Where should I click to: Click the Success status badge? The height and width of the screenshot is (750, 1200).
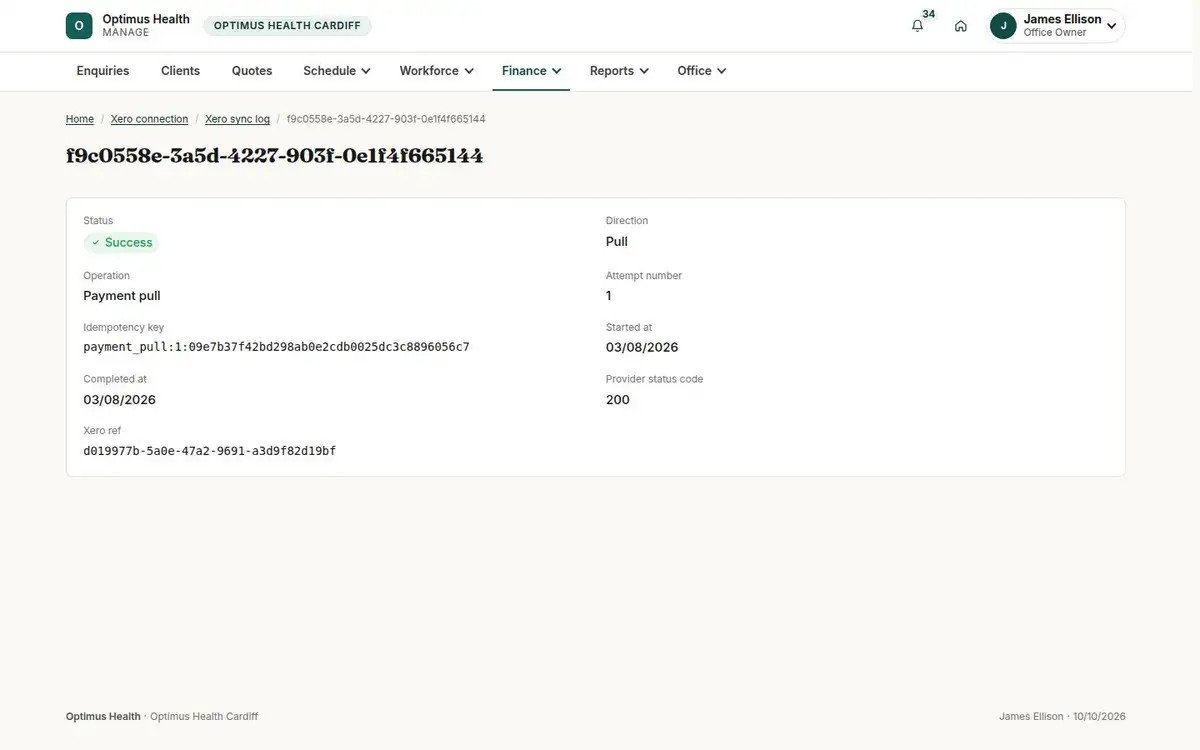pos(121,242)
